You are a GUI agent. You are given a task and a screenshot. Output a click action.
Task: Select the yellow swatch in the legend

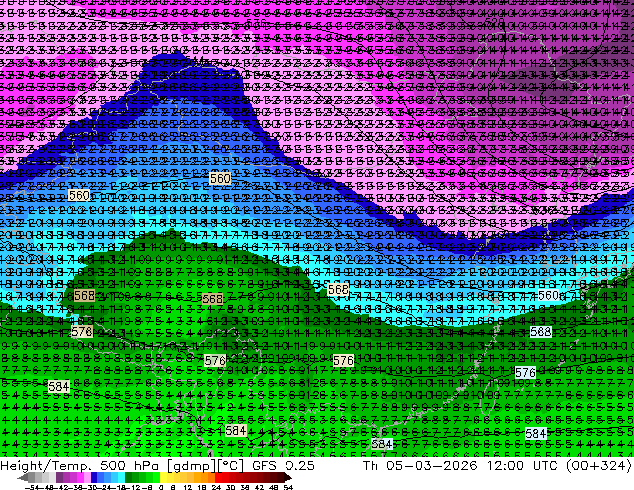click(163, 477)
